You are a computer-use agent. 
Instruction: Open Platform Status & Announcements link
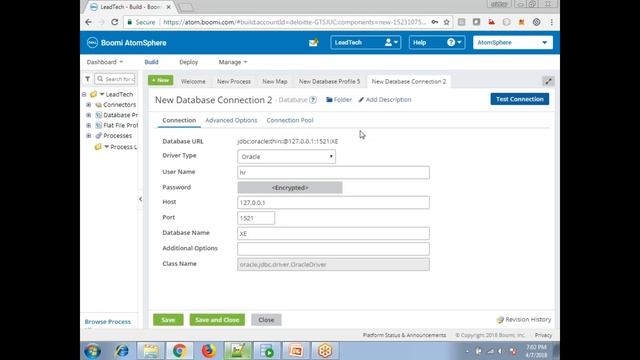coord(404,335)
